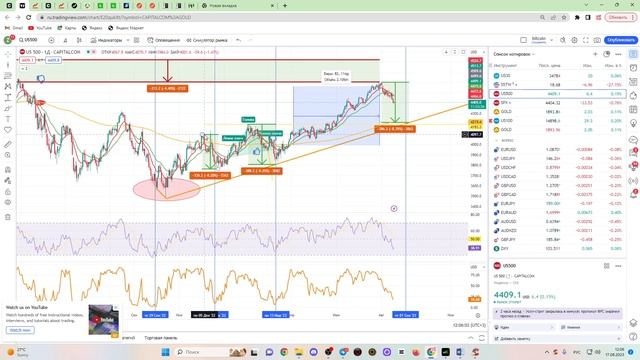
Task: Expand the indicators favorites dropdown arrow
Action: point(128,40)
